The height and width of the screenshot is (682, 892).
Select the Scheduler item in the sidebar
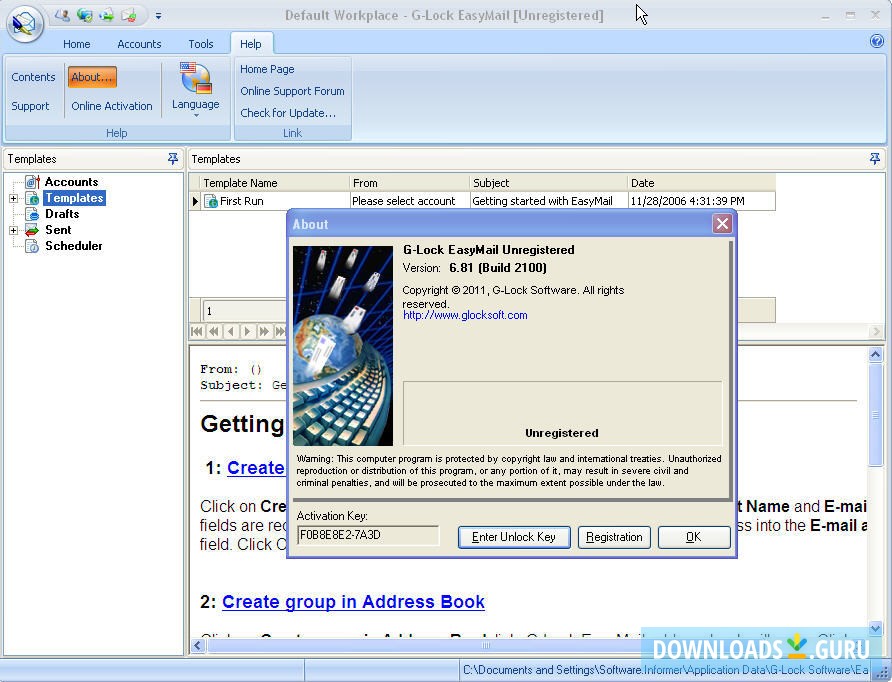[x=74, y=245]
